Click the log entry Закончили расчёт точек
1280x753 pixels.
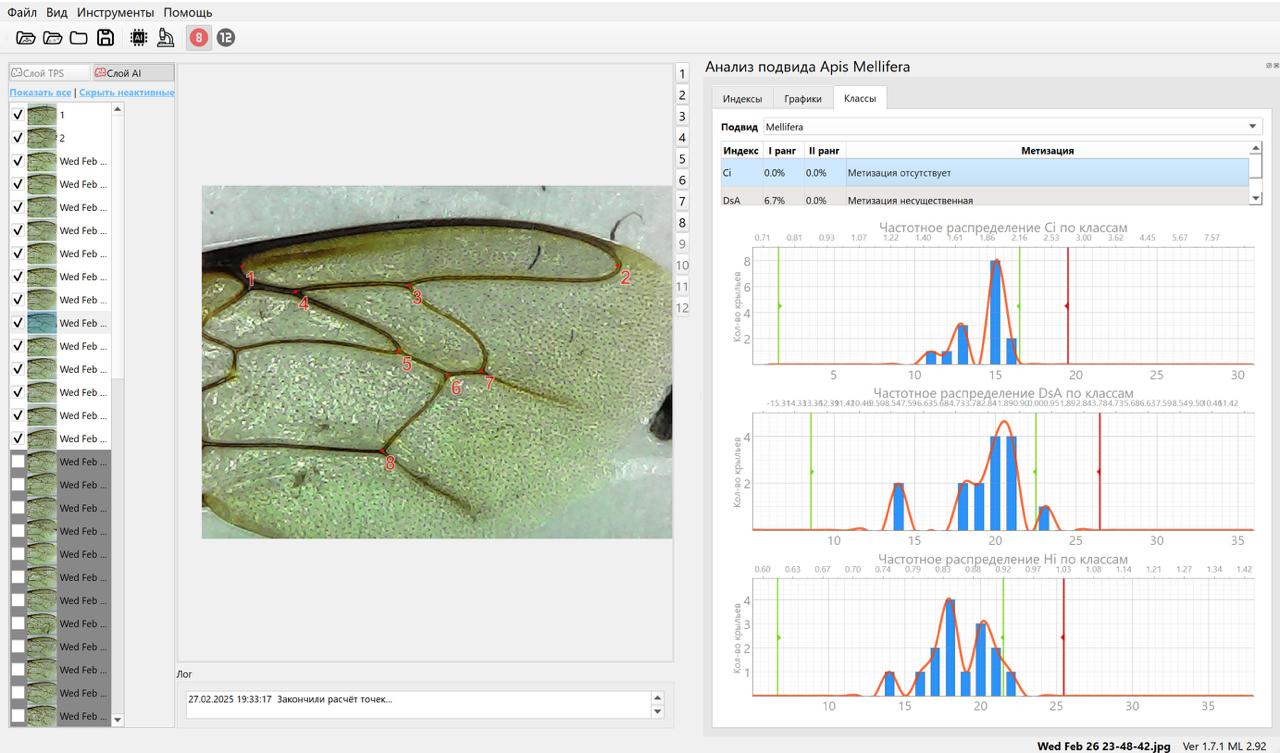290,699
